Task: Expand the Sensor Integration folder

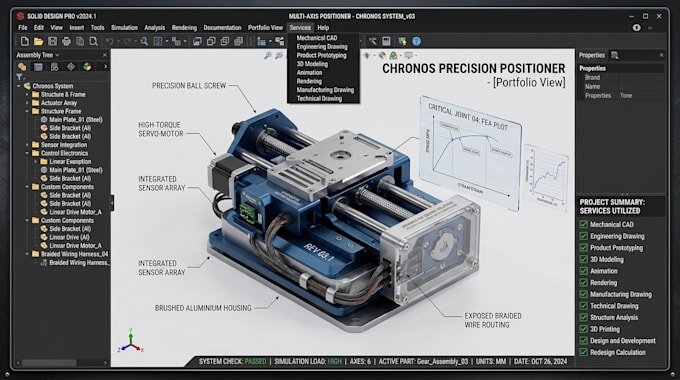Action: [27, 145]
